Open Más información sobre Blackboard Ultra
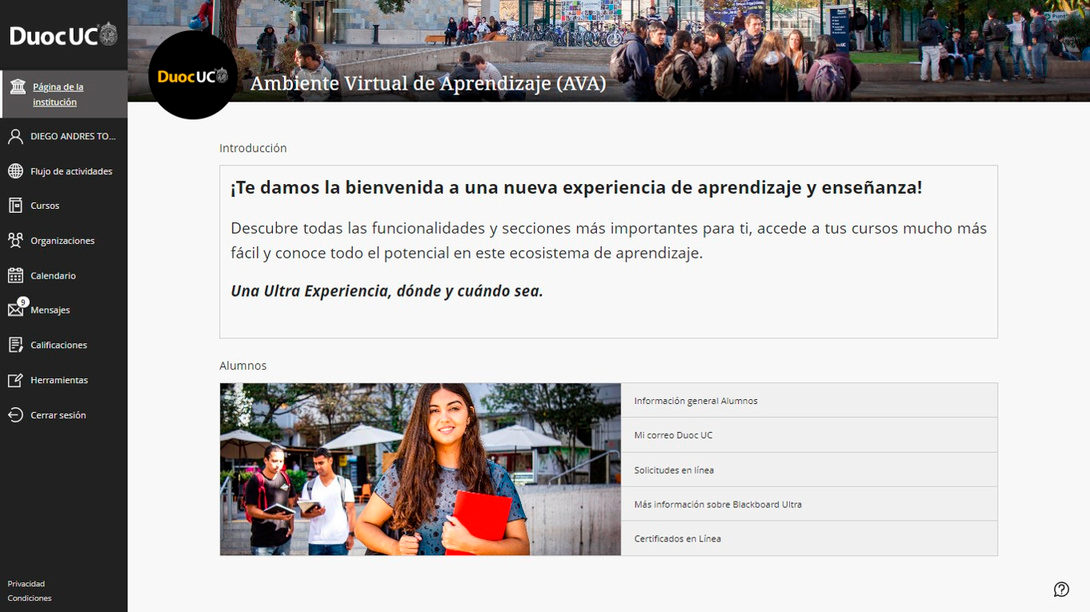1090x612 pixels. (x=809, y=504)
